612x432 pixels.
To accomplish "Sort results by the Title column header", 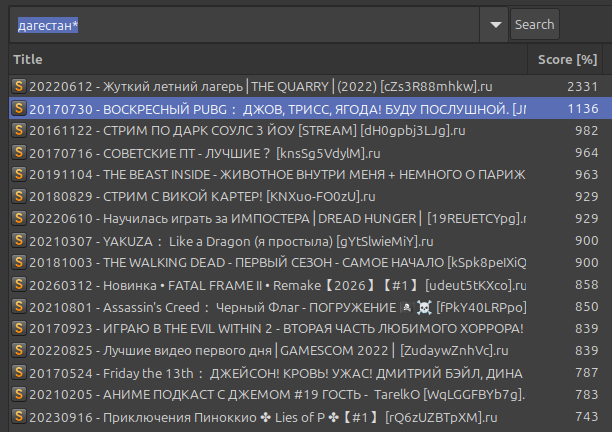I will pos(268,59).
